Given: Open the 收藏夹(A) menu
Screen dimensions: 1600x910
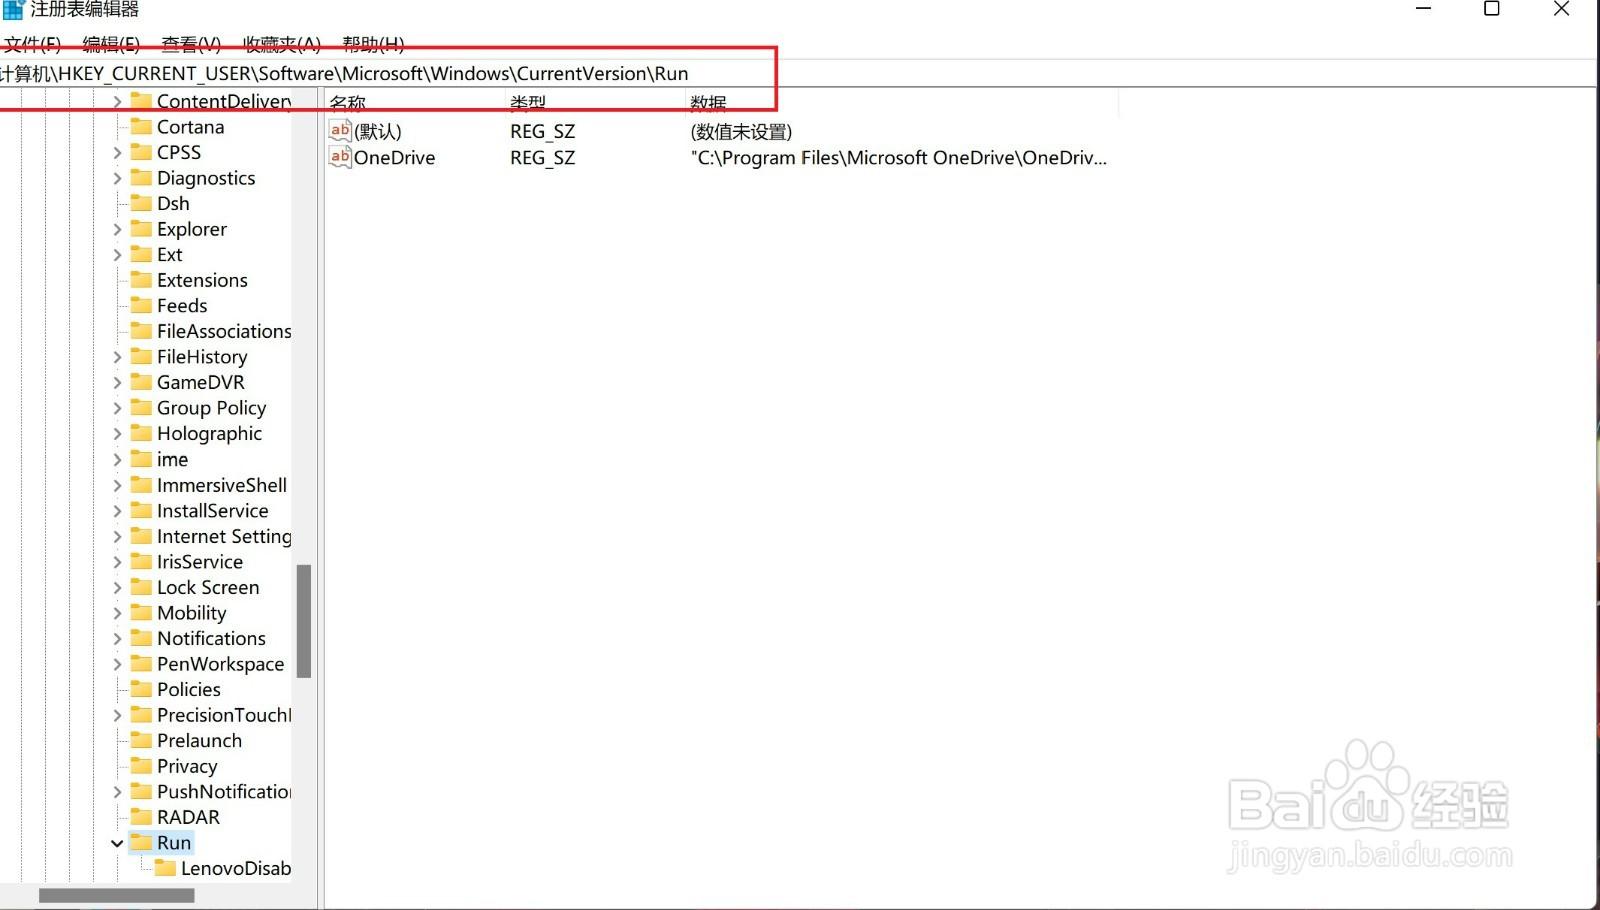Looking at the screenshot, I should [282, 44].
